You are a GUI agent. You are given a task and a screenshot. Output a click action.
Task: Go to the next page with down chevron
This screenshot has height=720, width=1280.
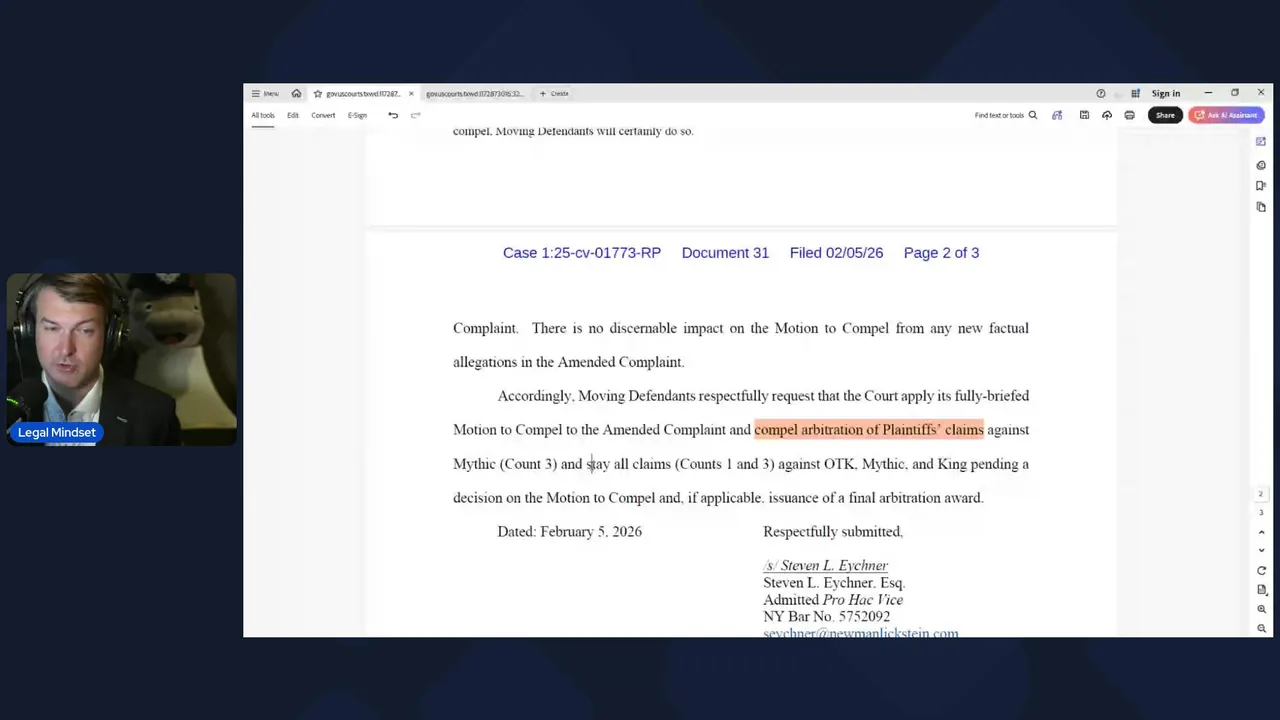tap(1261, 550)
